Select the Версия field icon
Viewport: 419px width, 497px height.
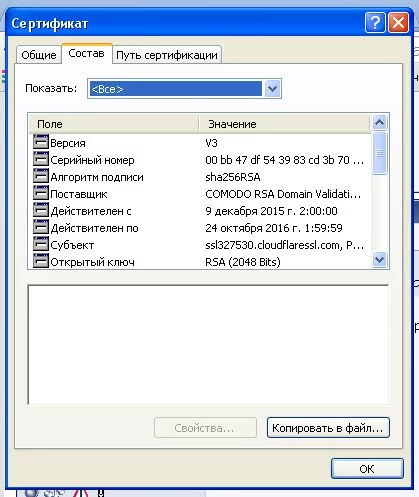pyautogui.click(x=41, y=142)
